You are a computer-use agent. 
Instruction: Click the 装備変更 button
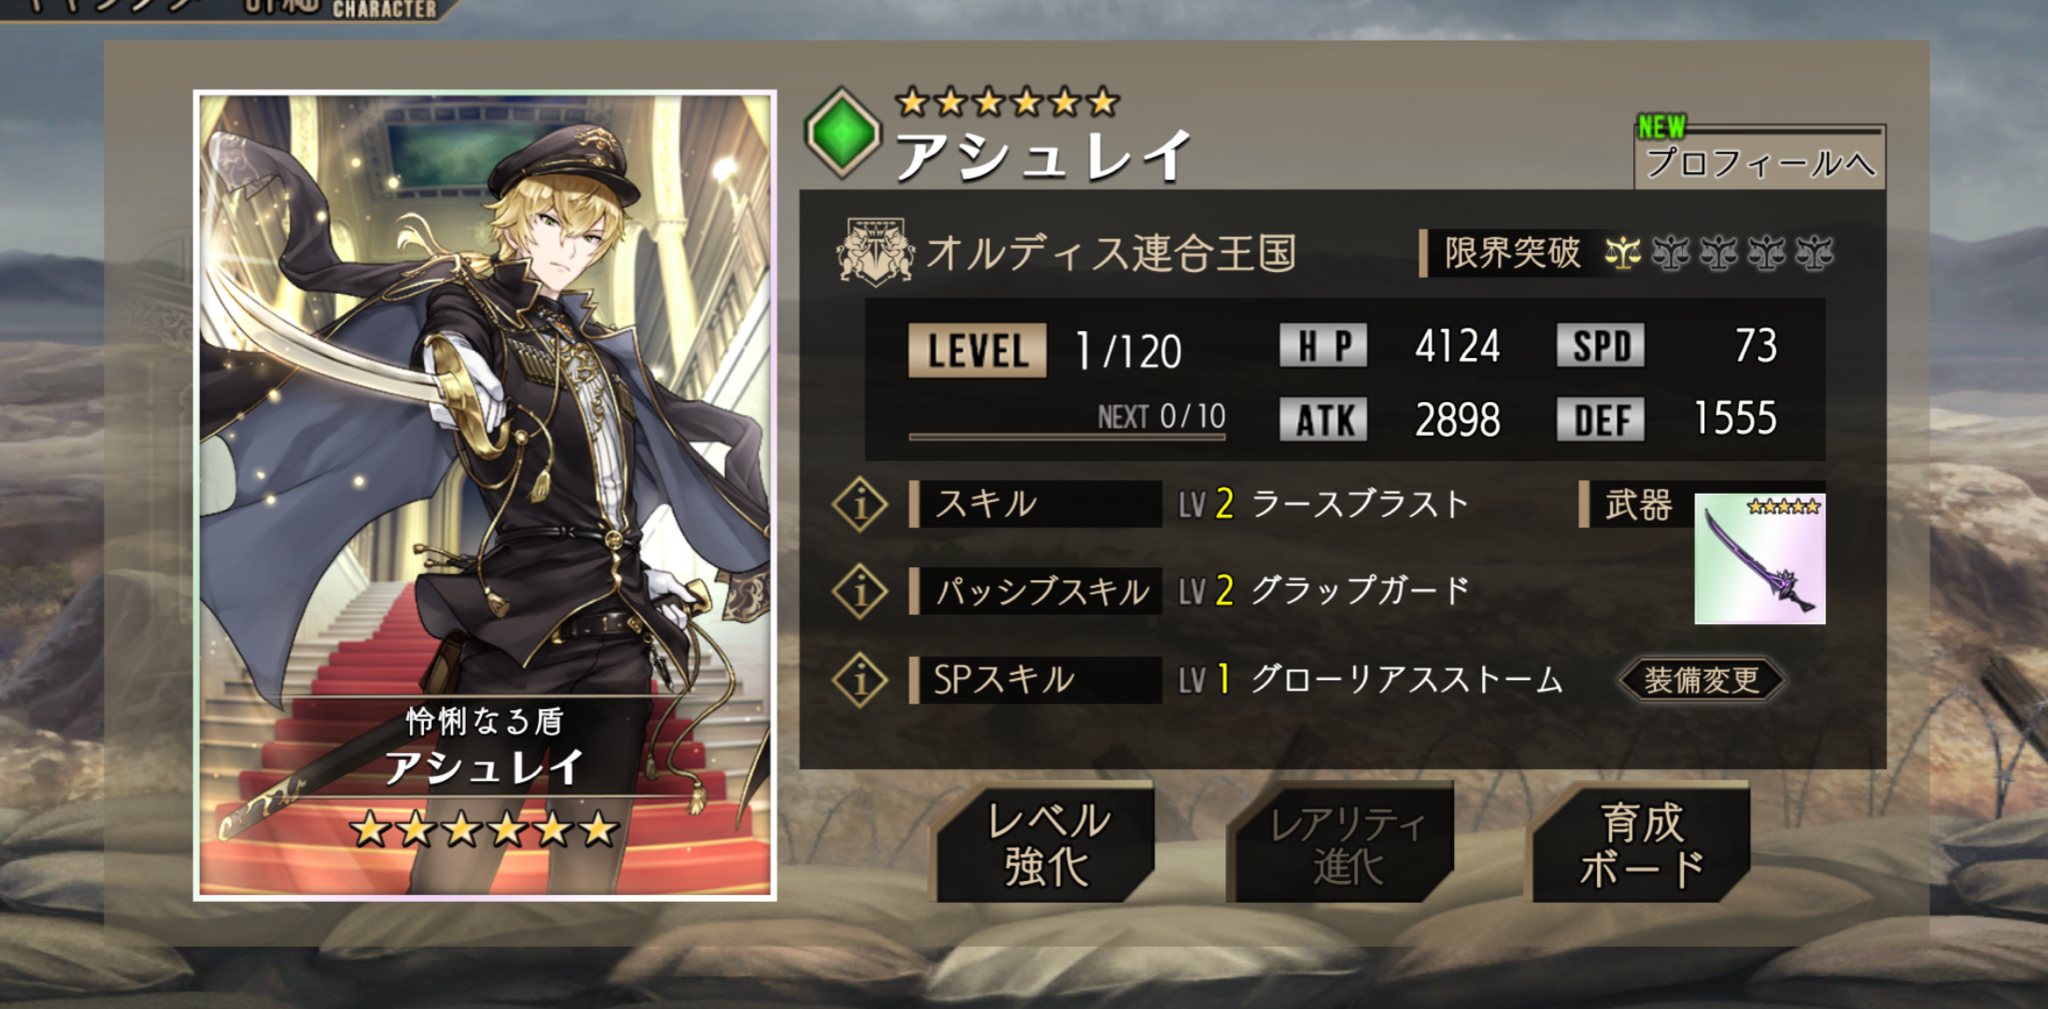1701,680
